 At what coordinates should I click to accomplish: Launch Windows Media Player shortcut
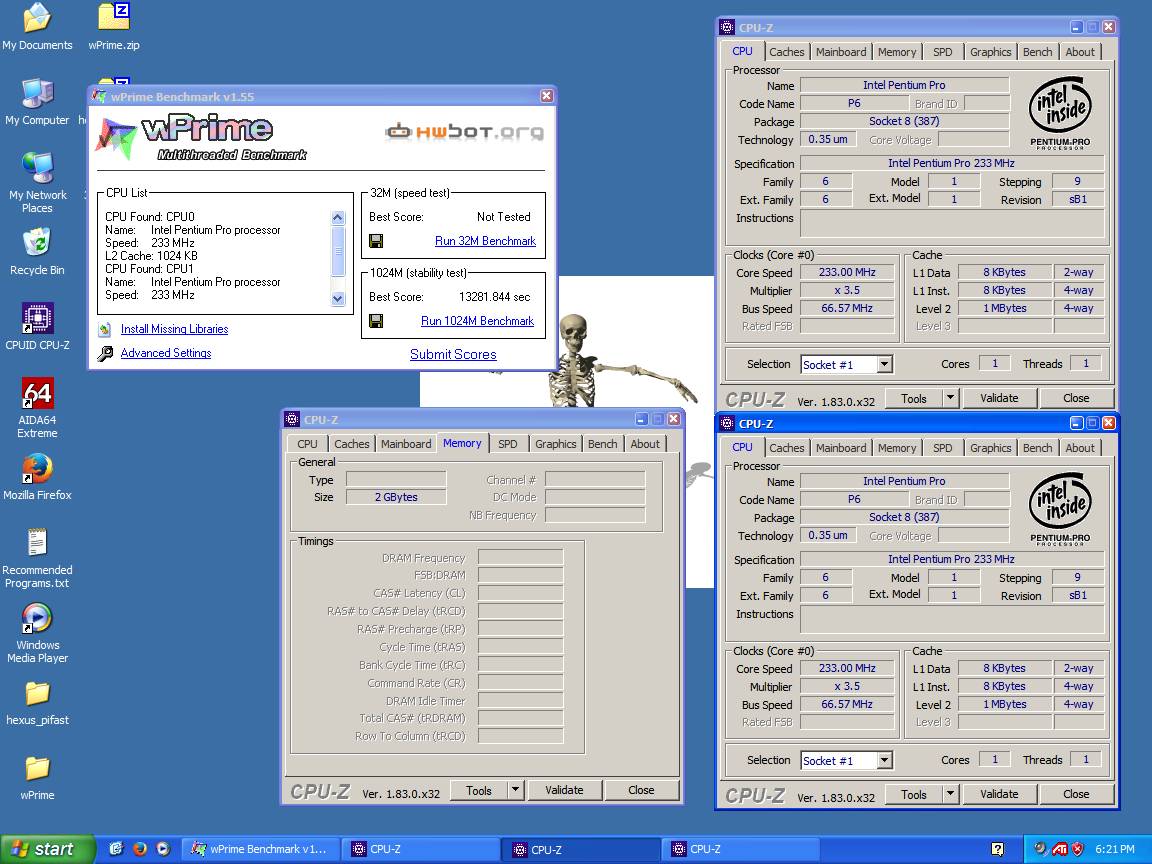pyautogui.click(x=37, y=633)
